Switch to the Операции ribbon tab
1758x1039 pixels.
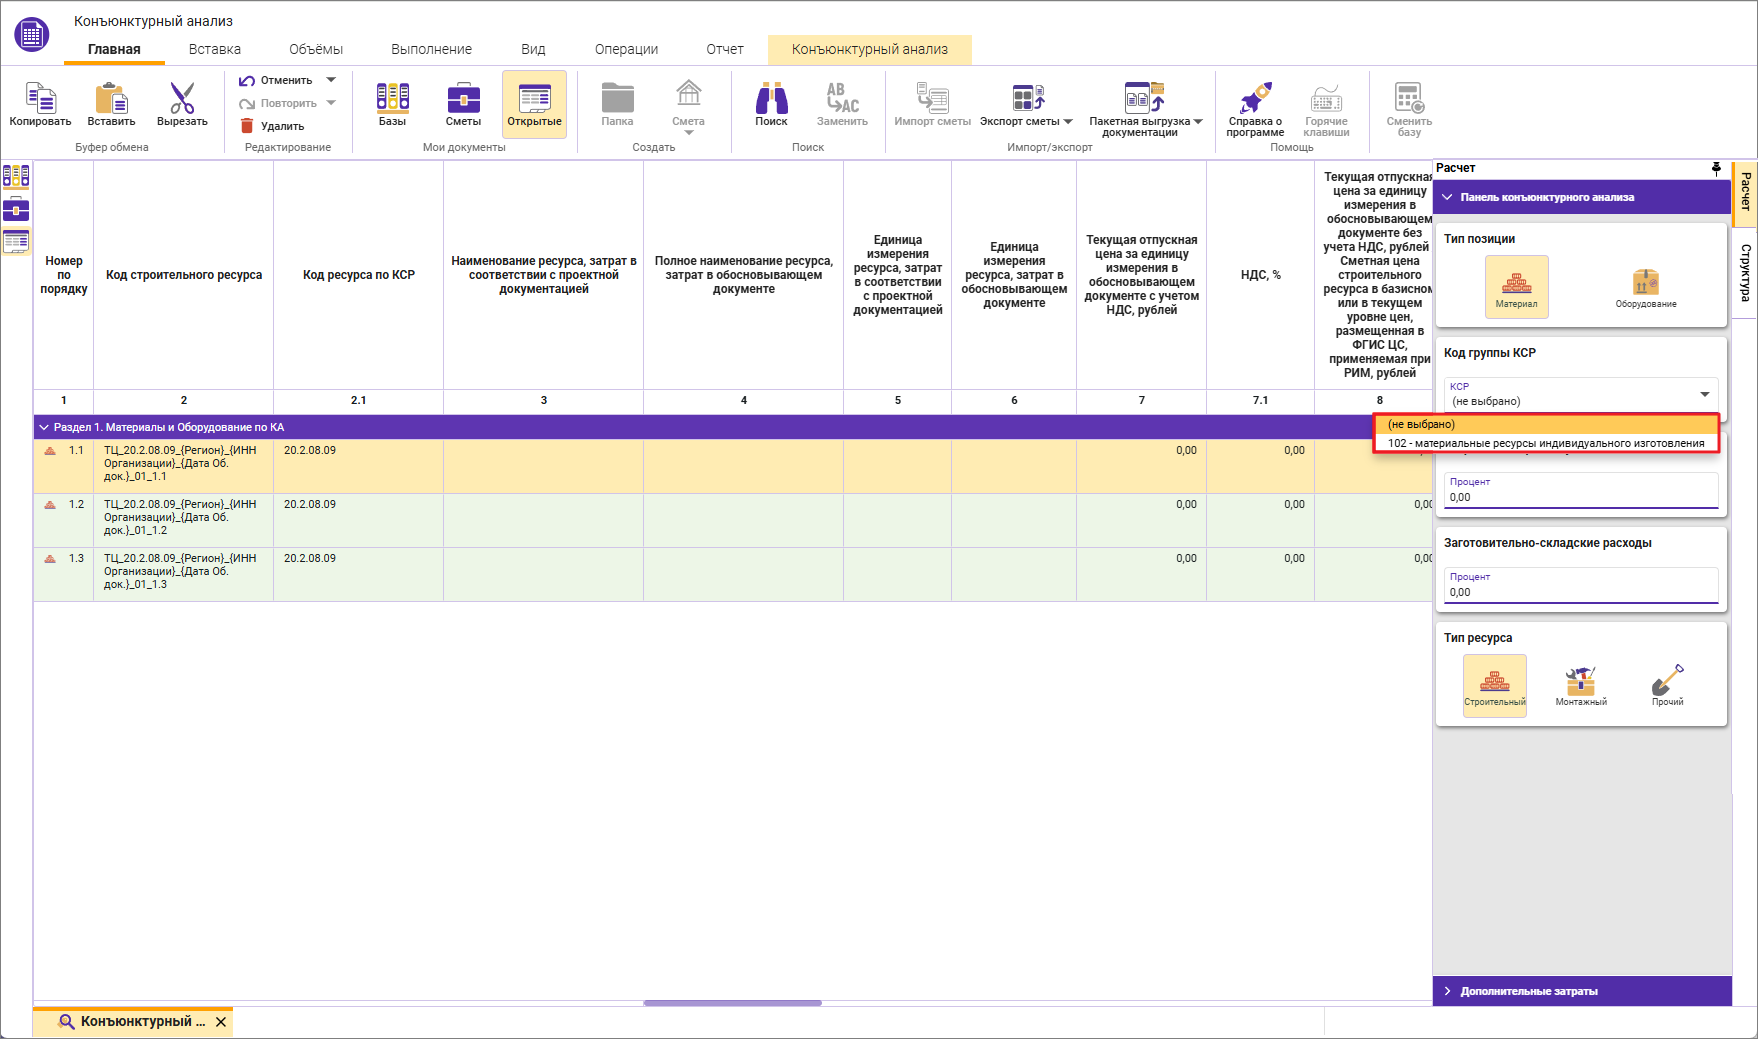tap(626, 49)
